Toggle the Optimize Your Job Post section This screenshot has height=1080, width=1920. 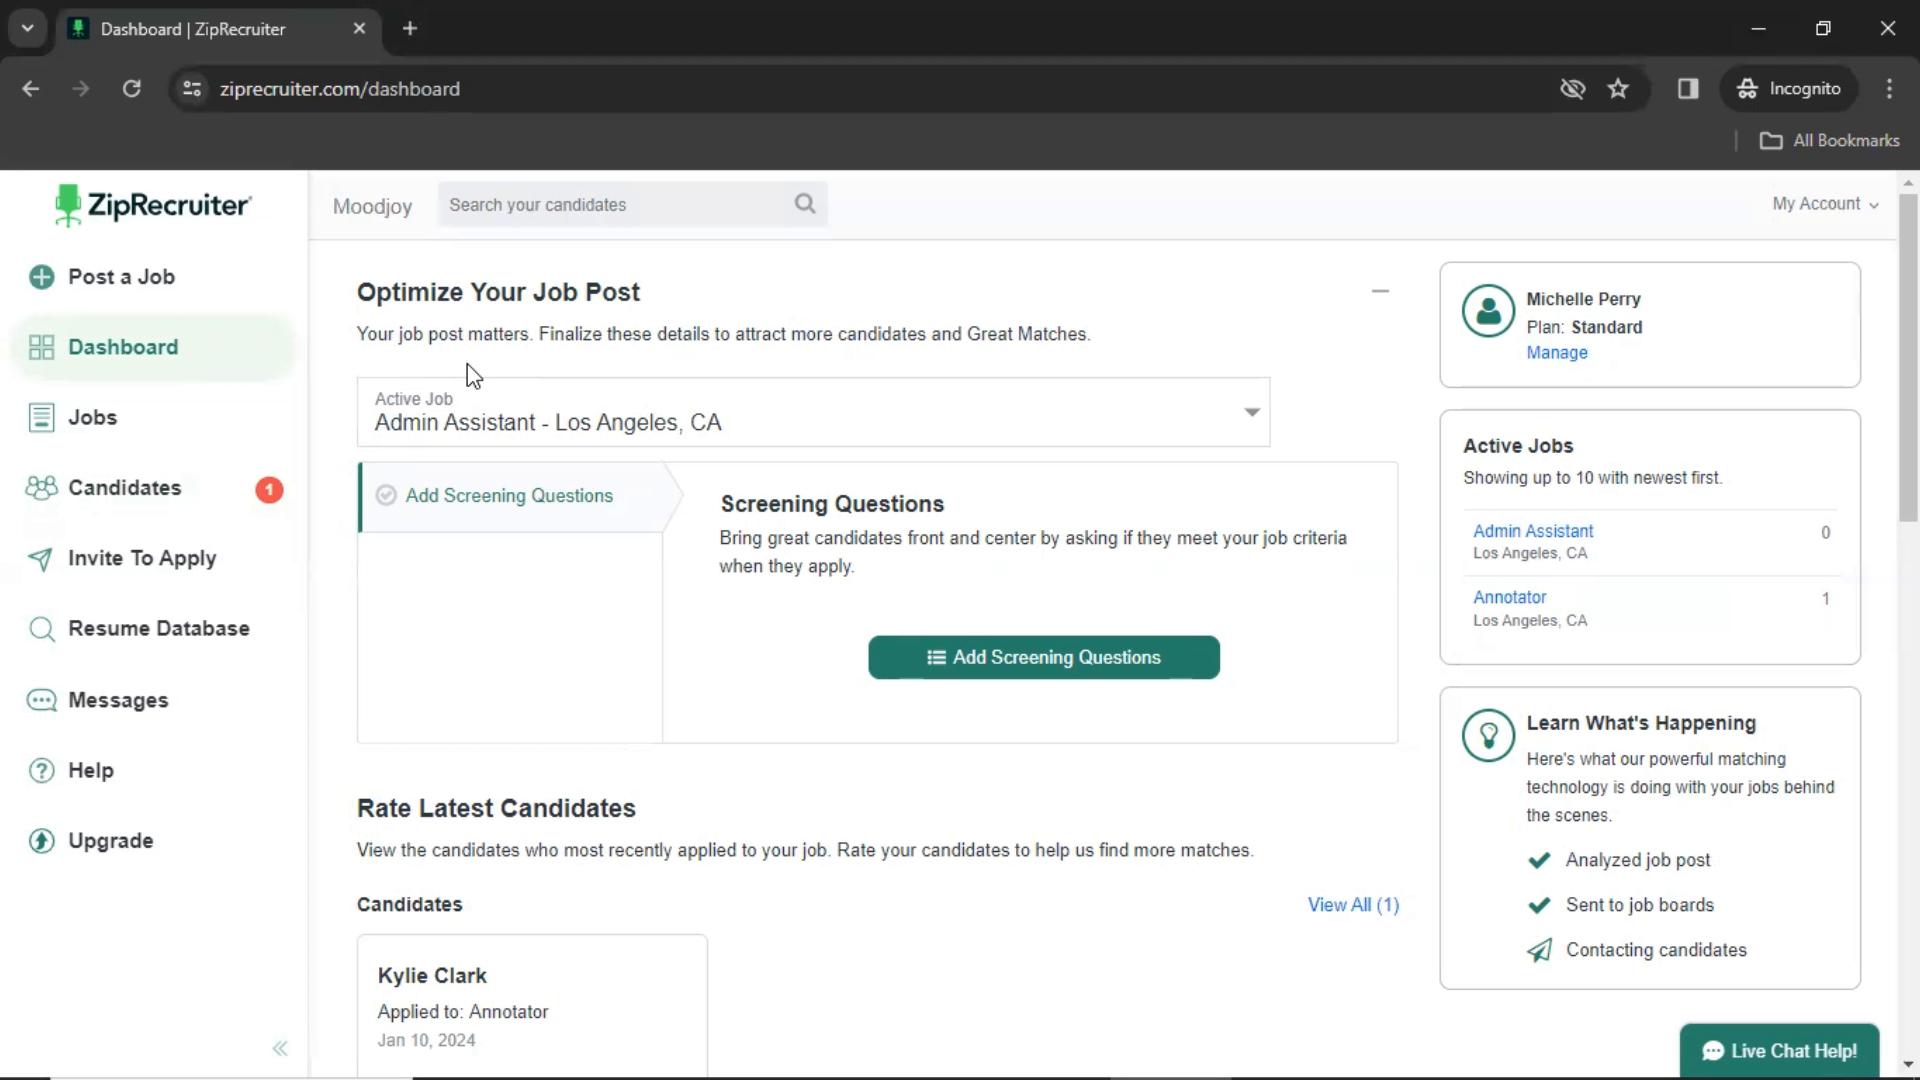click(1379, 291)
